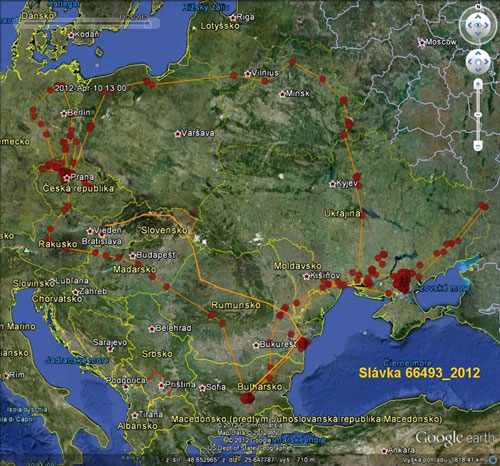This screenshot has width=500, height=466.
Task: Click the Google Earth logo
Action: pyautogui.click(x=455, y=438)
